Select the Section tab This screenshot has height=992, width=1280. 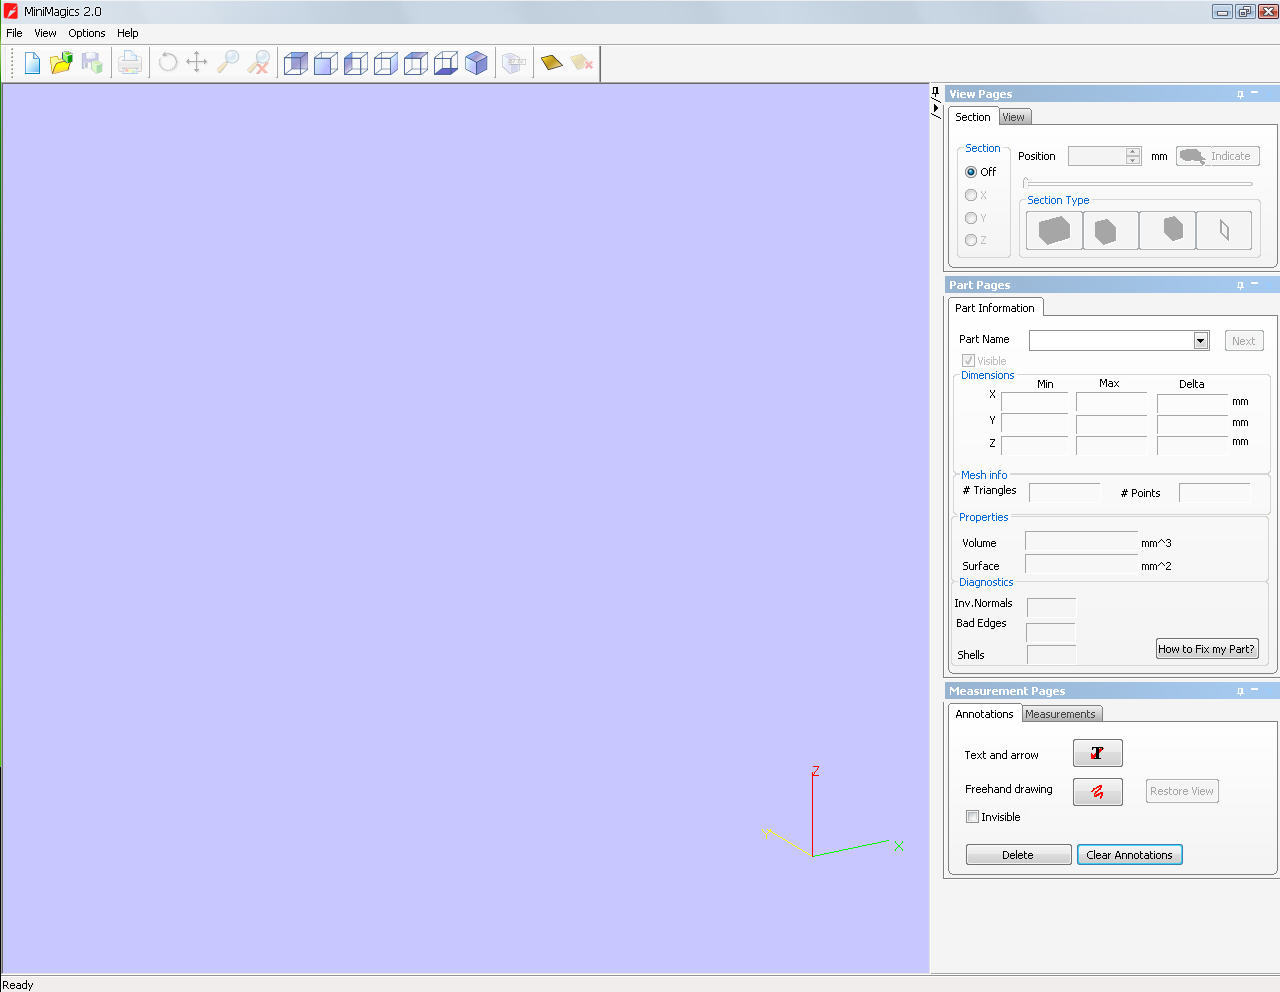click(972, 117)
